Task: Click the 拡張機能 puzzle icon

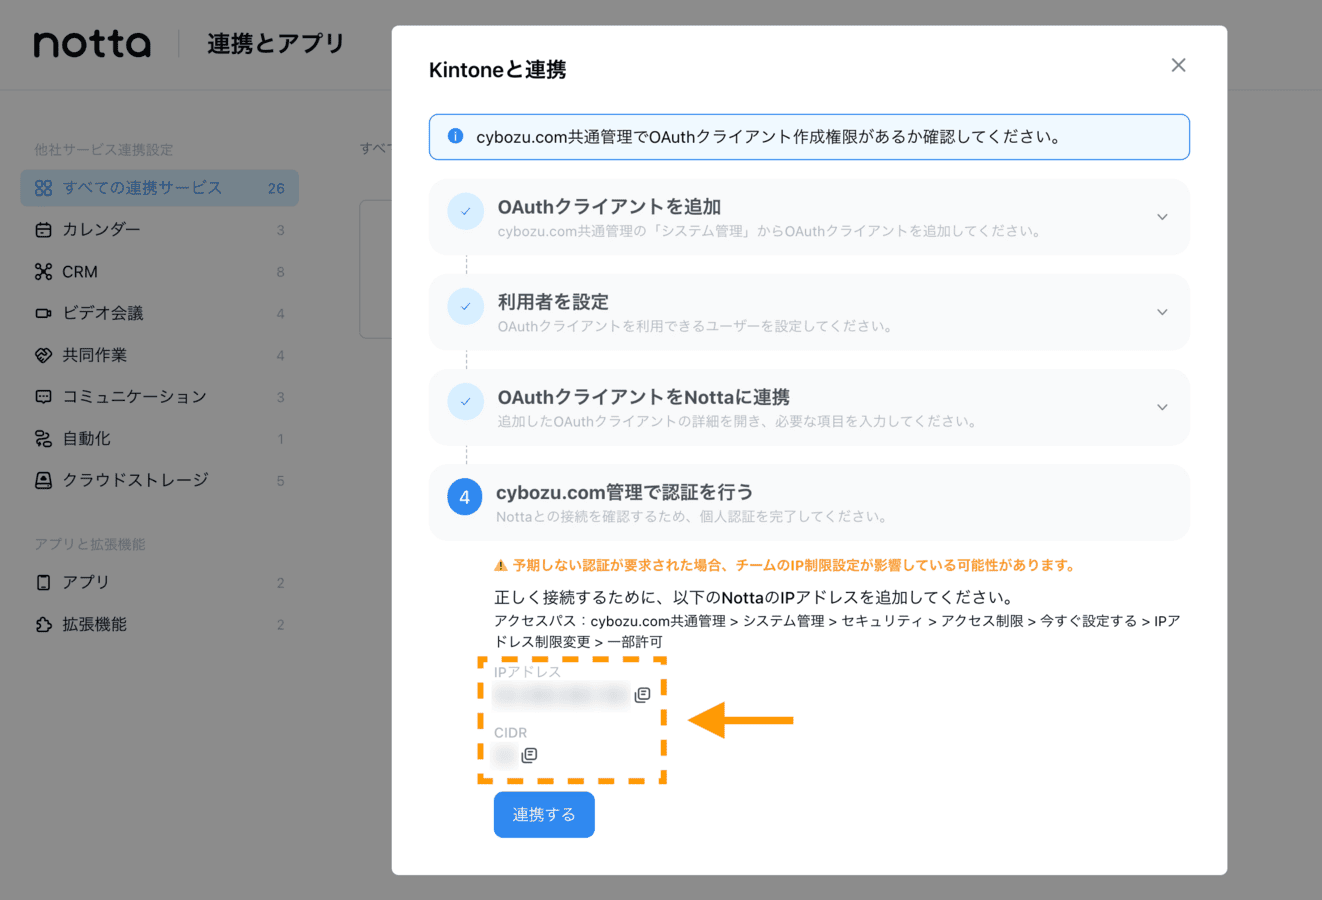Action: coord(43,624)
